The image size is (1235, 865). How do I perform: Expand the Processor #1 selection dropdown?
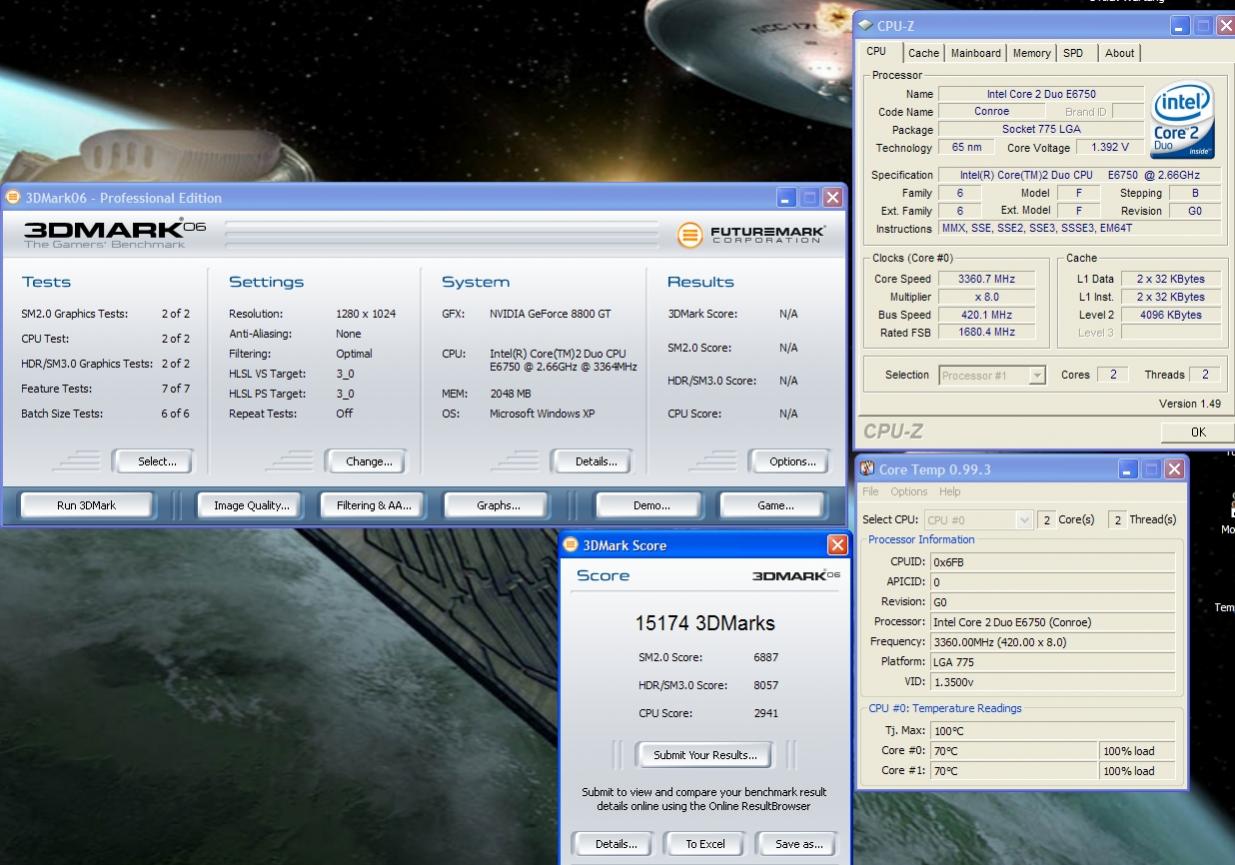(x=1037, y=376)
